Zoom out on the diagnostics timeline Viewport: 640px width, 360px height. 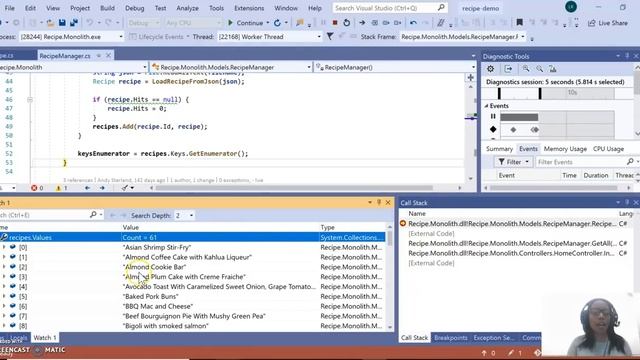tap(540, 69)
